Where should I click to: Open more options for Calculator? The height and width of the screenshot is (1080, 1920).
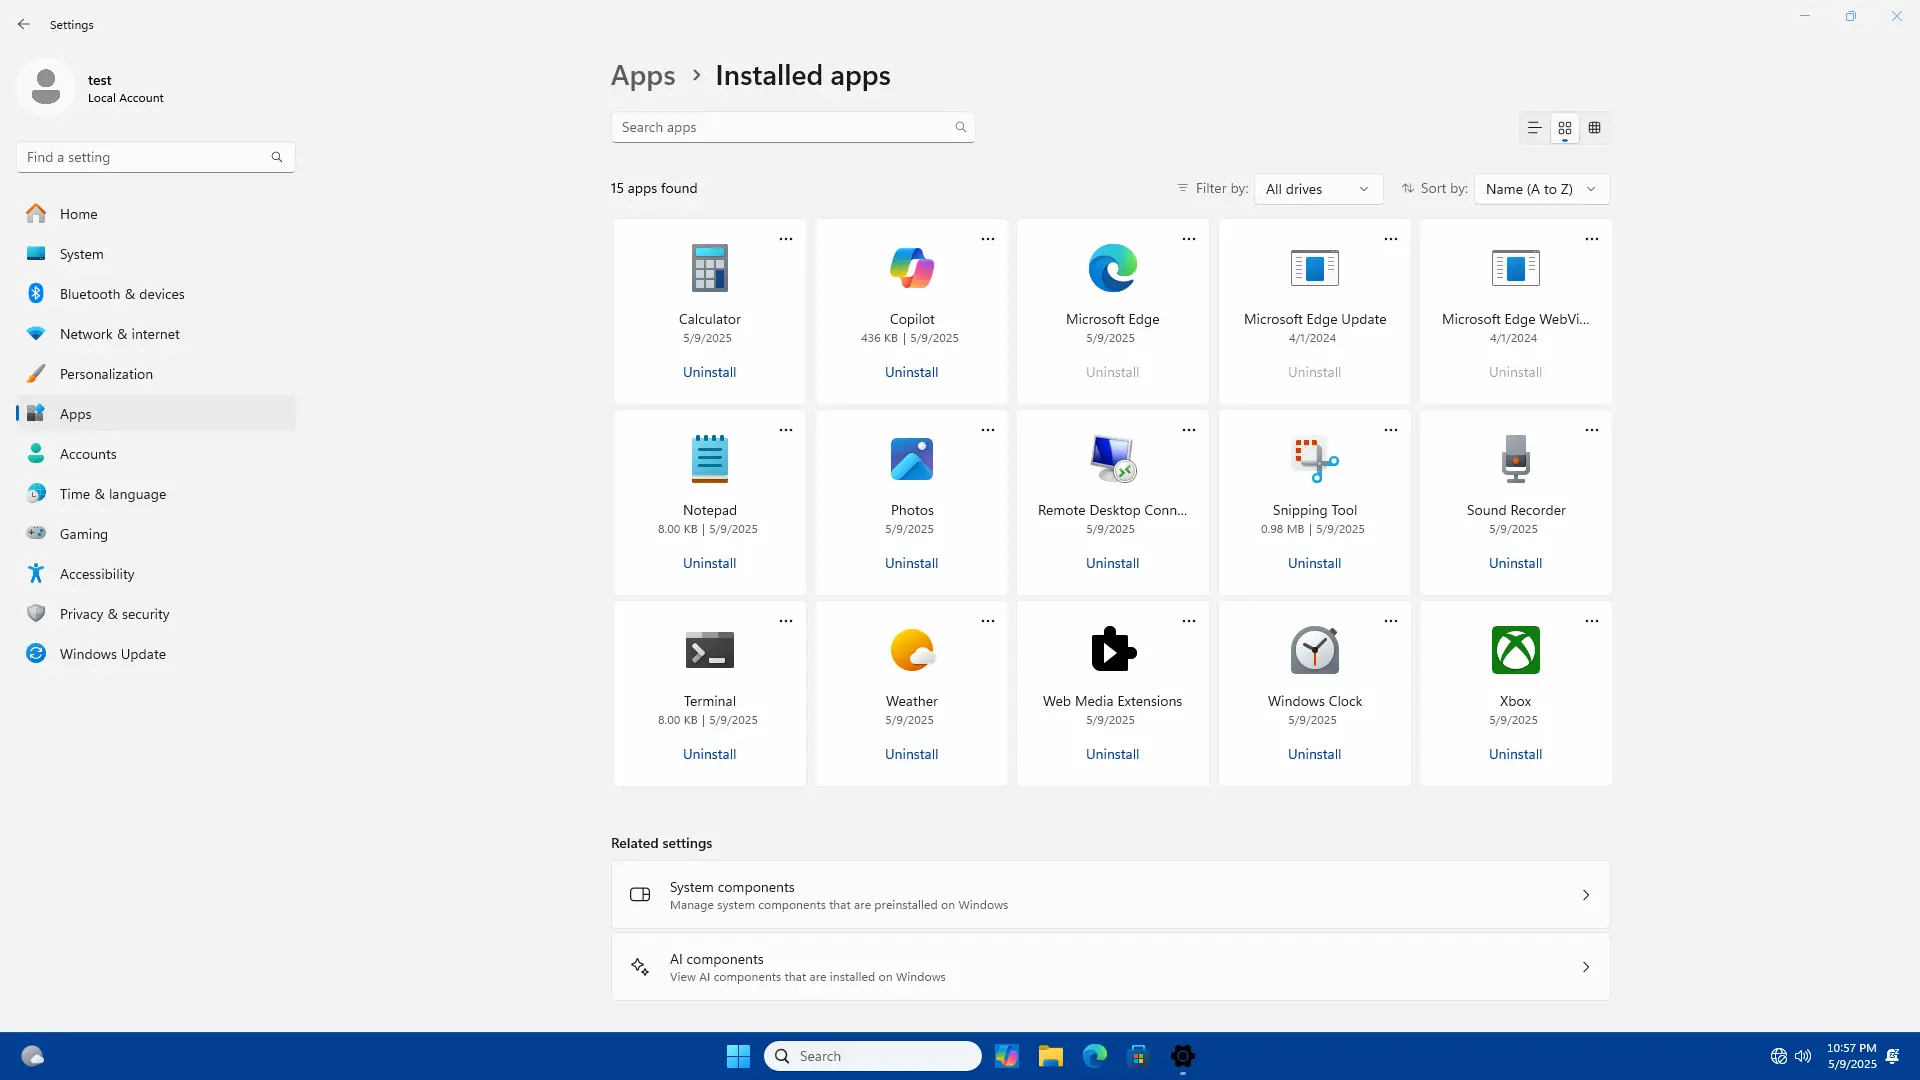point(786,239)
